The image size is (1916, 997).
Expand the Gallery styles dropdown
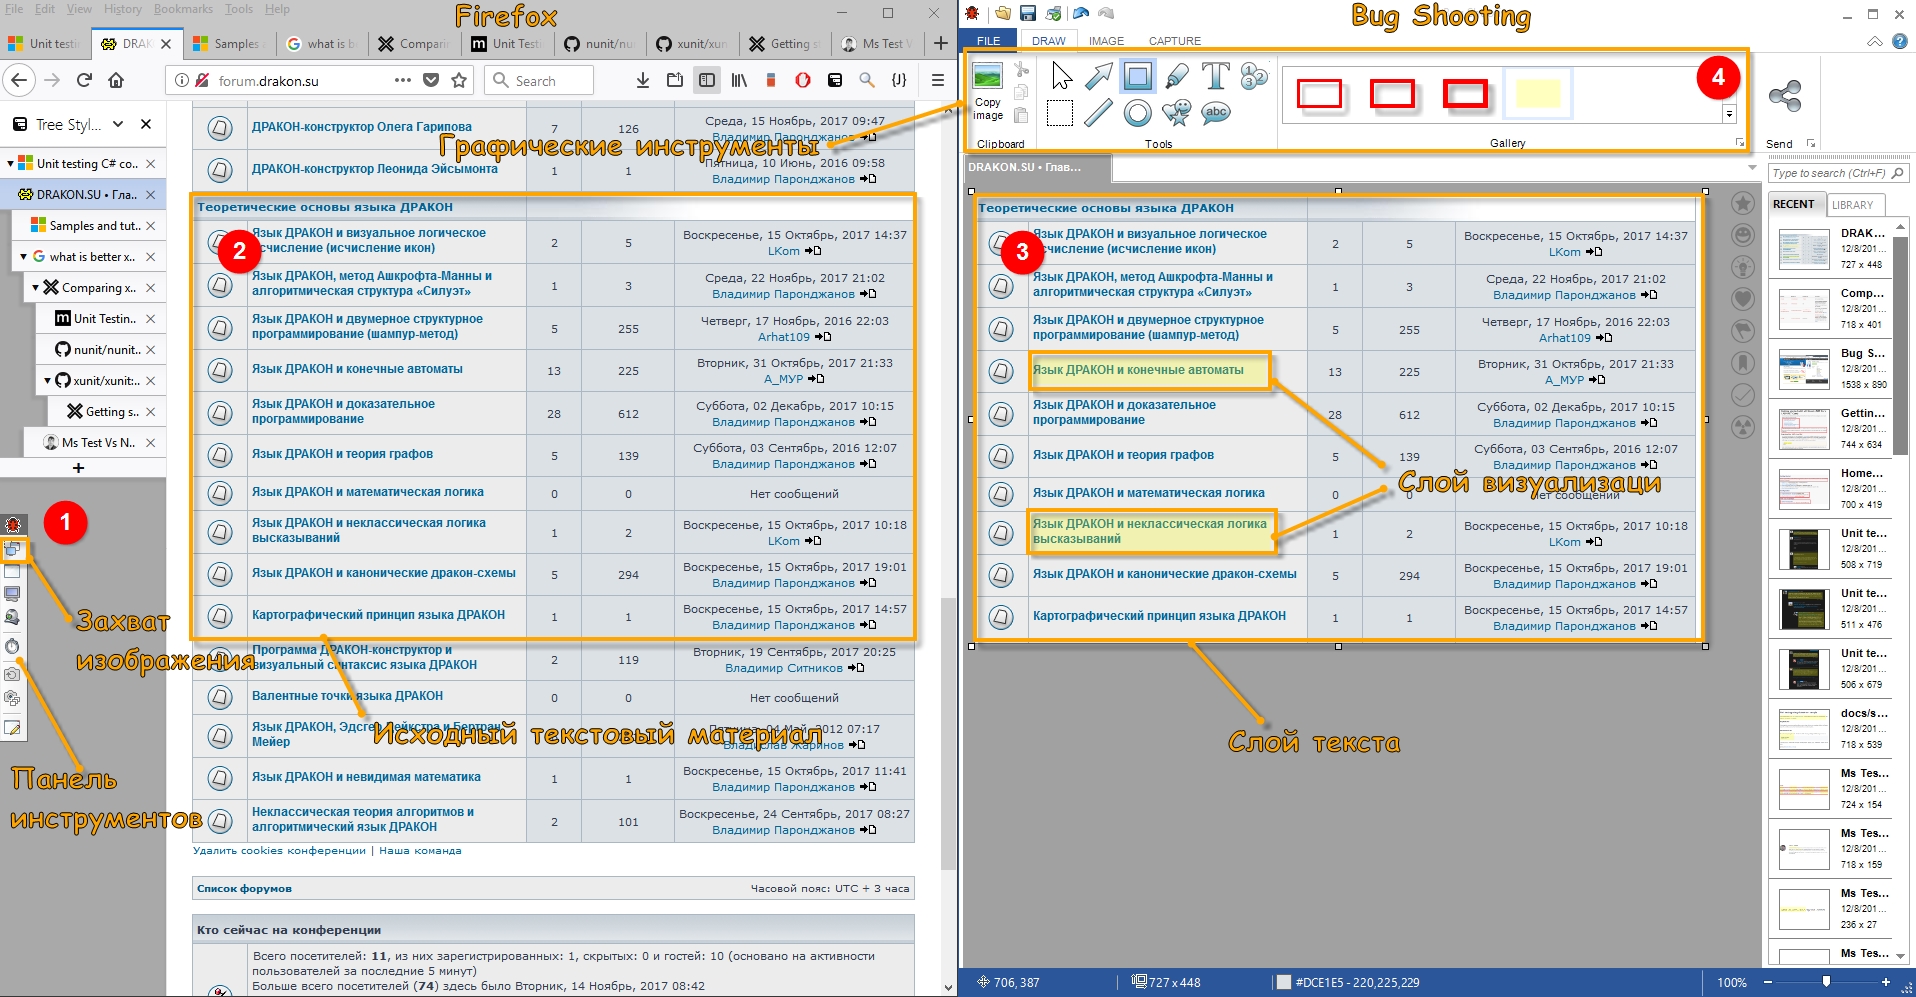[x=1729, y=114]
